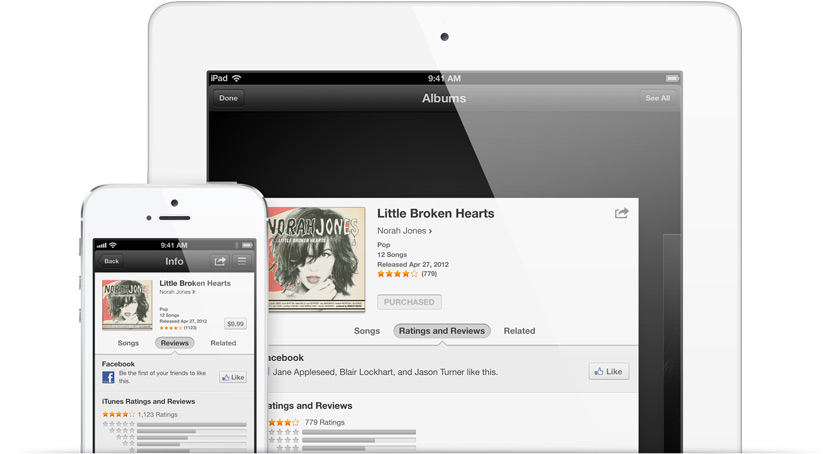Select Ratings and Reviews tab on iPad

[x=441, y=331]
